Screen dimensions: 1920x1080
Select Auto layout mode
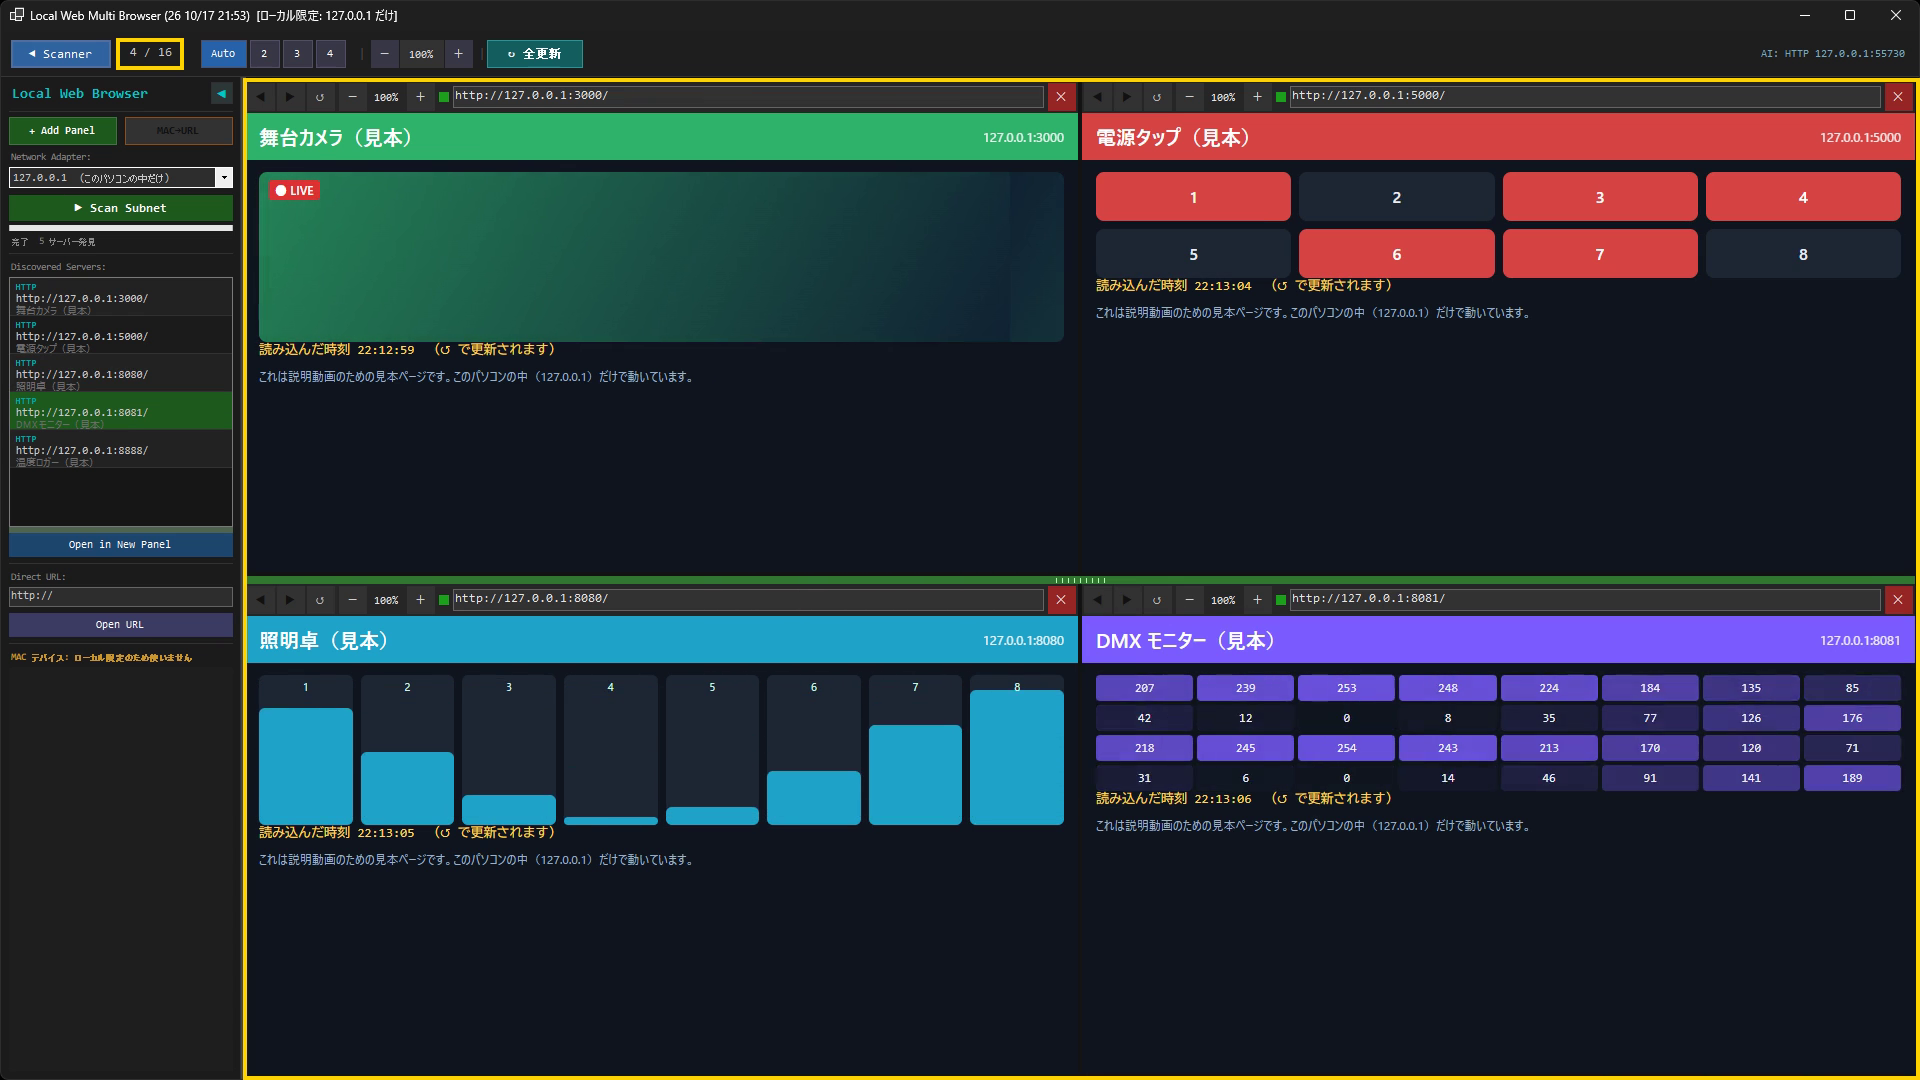click(x=223, y=54)
